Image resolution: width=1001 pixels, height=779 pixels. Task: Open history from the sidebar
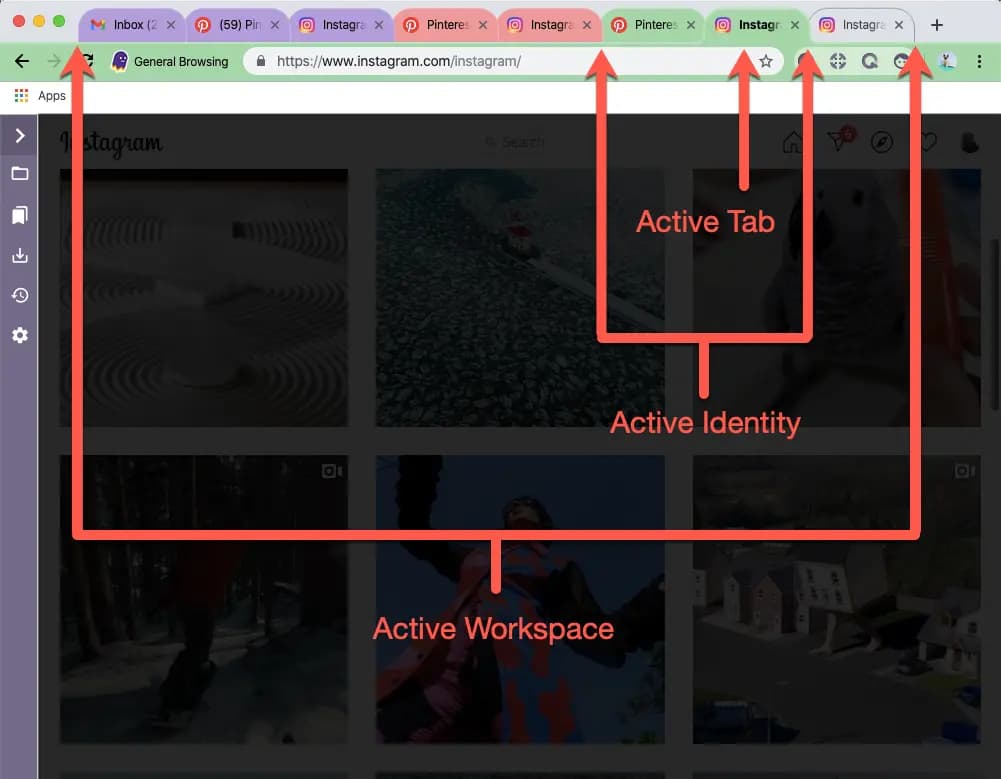[x=19, y=295]
